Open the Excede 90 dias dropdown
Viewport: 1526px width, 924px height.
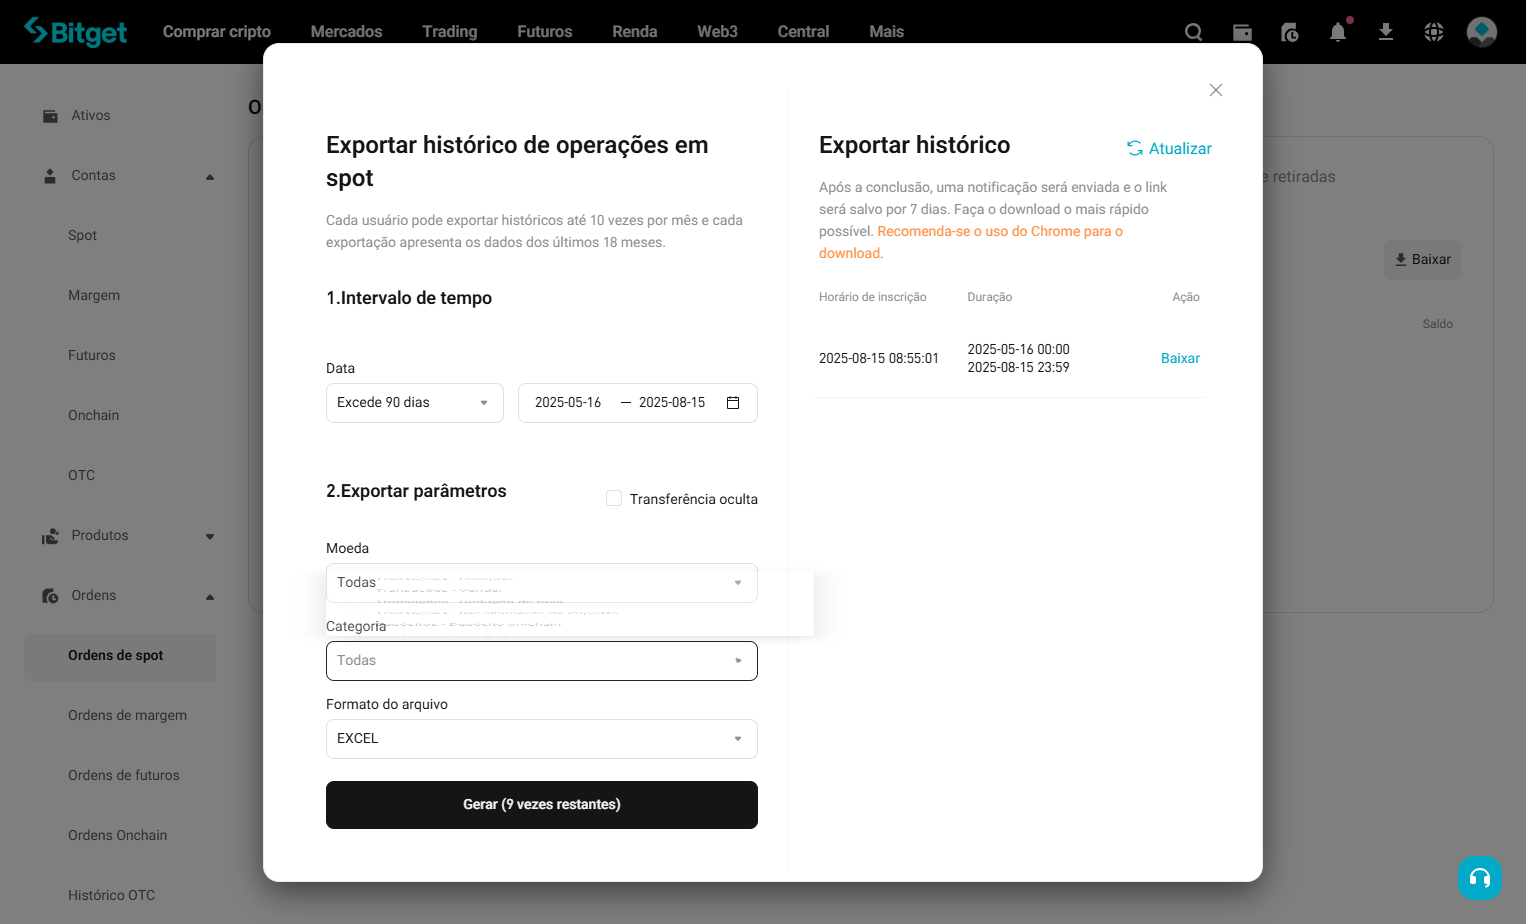[x=415, y=403]
